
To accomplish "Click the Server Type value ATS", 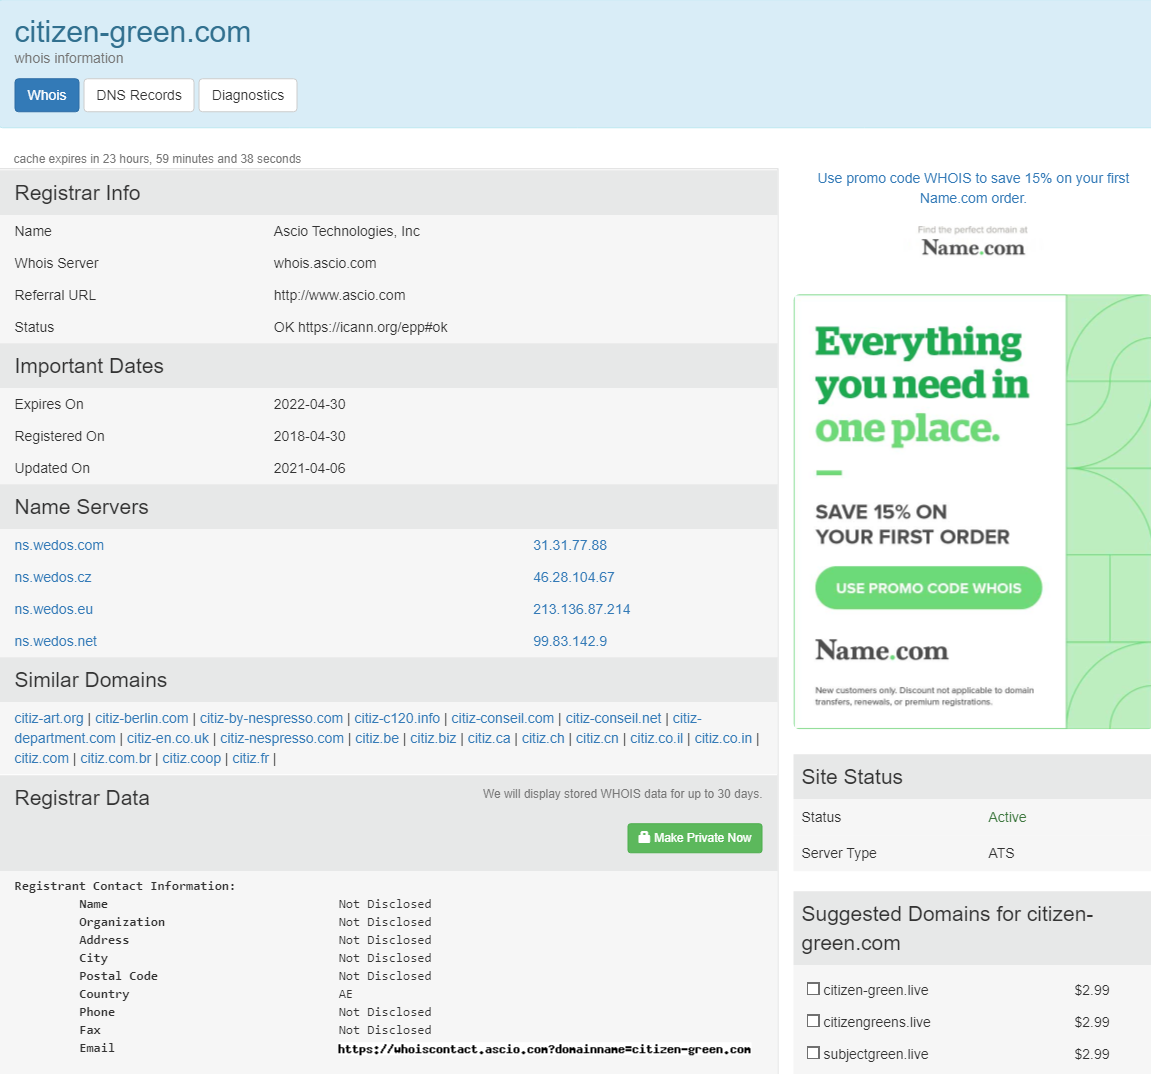I will coord(1001,853).
